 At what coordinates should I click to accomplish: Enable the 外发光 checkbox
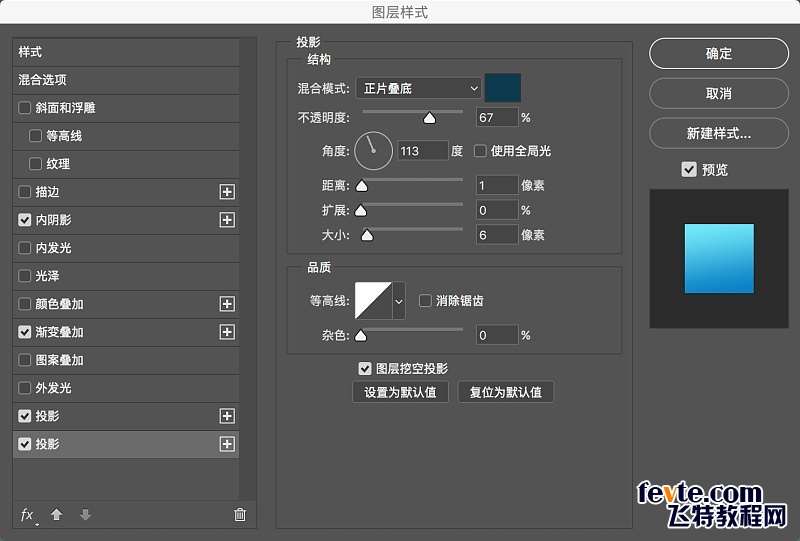point(24,388)
